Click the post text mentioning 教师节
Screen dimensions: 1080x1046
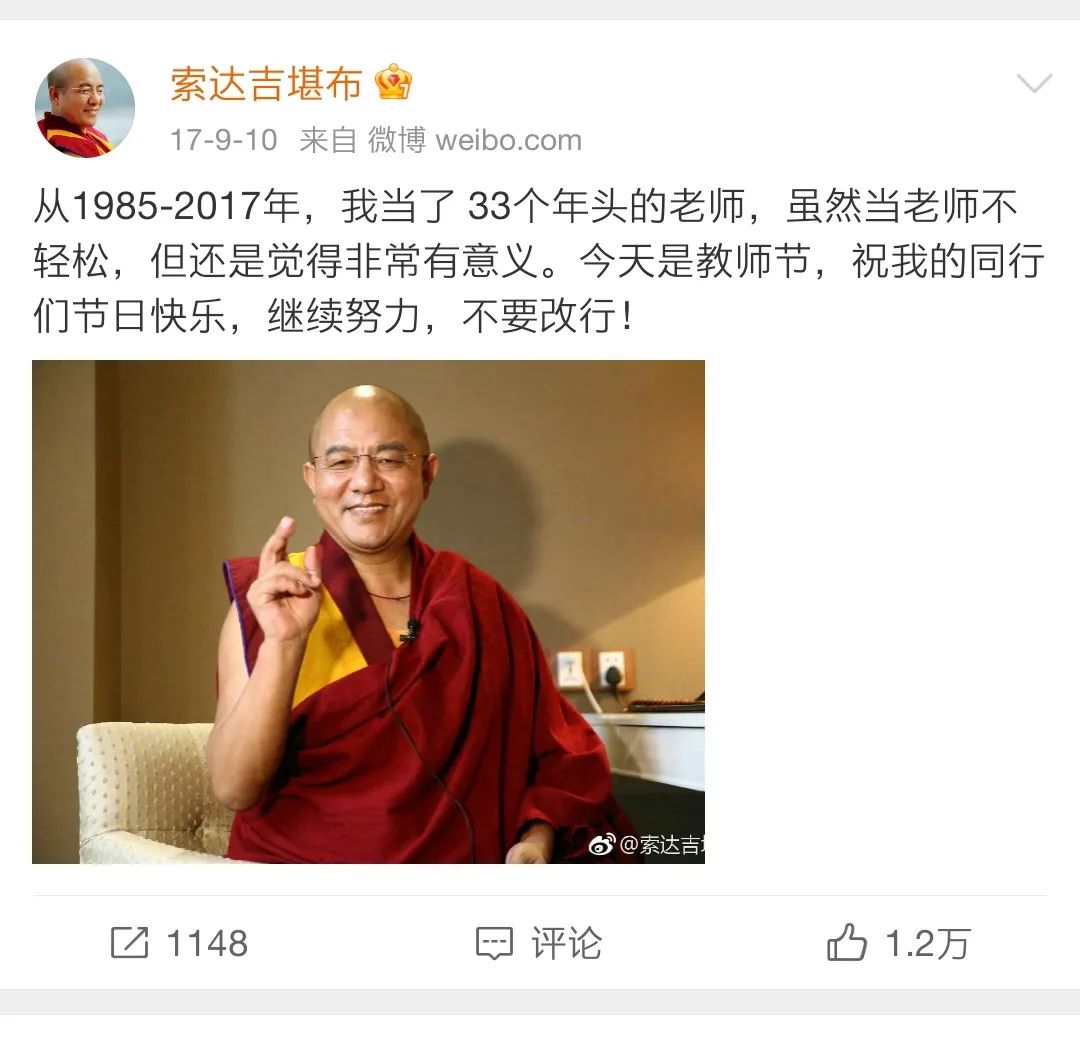(539, 262)
